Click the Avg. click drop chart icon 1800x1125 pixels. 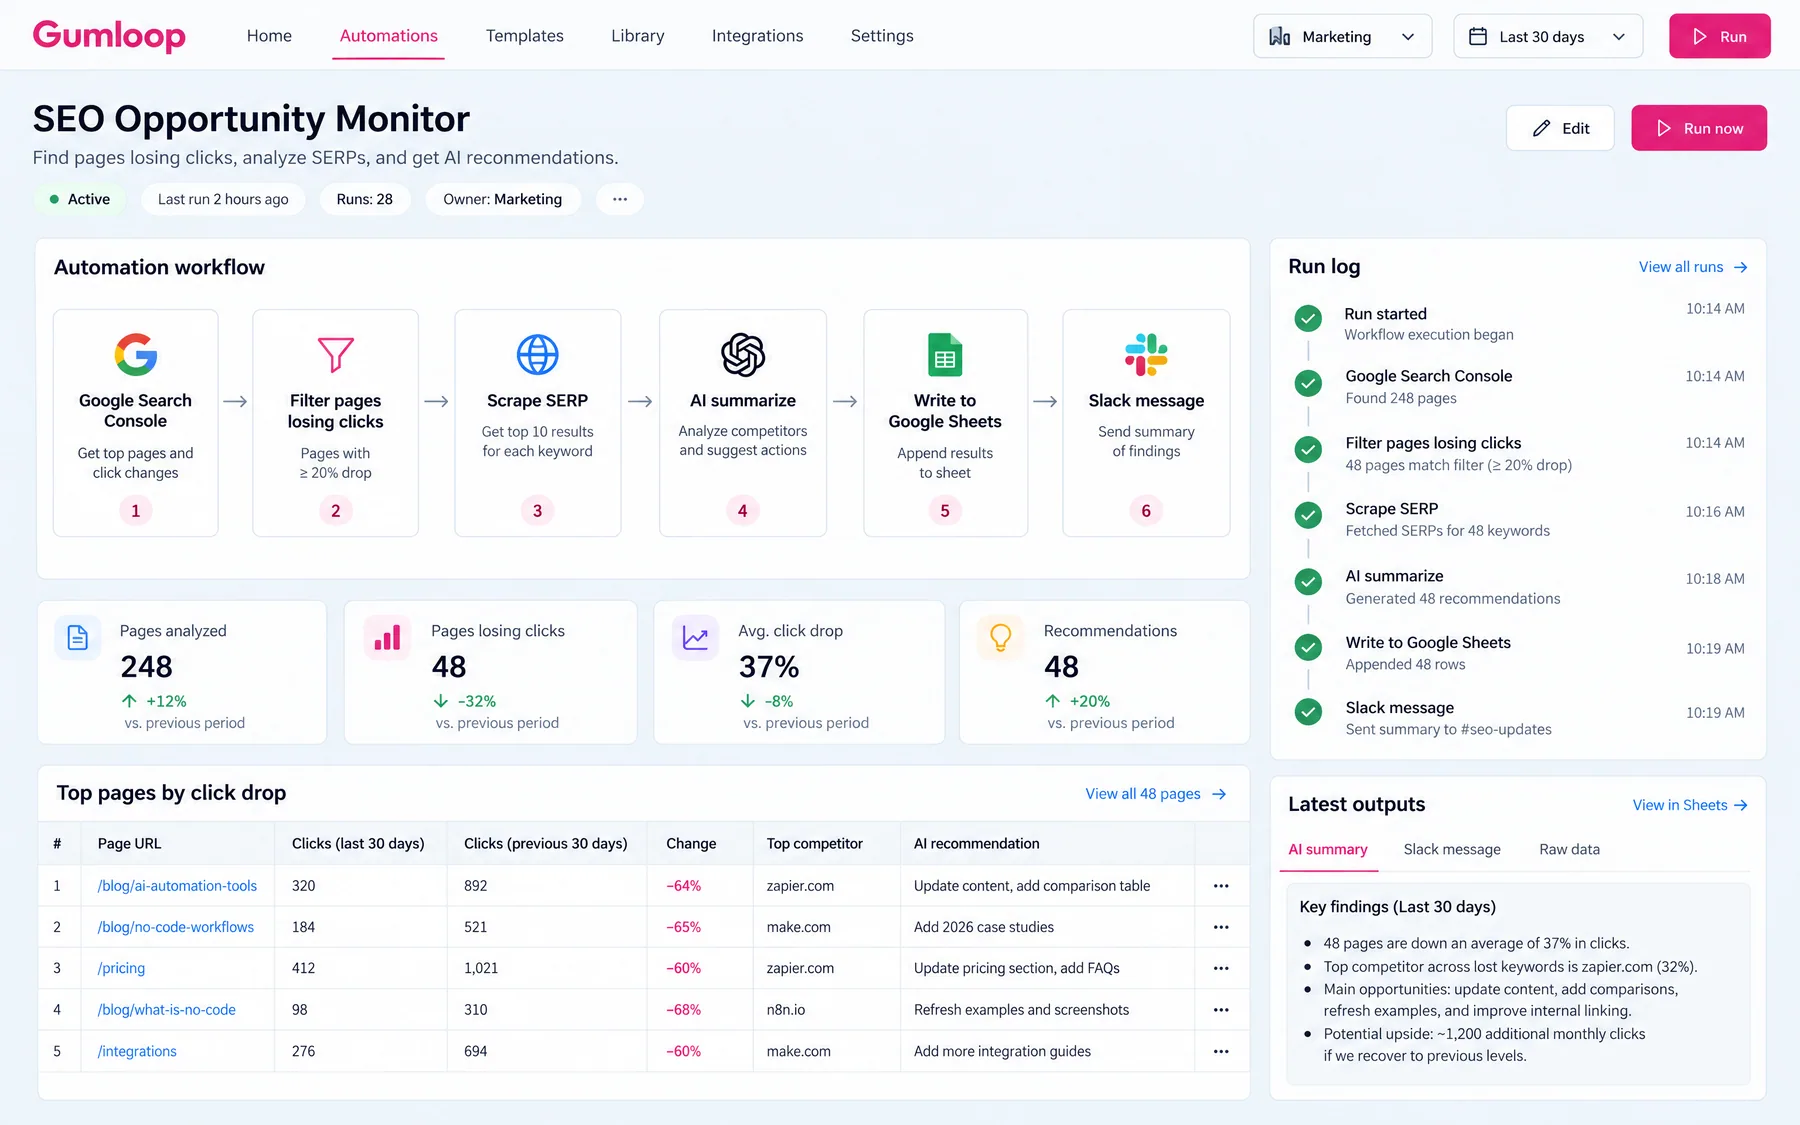click(695, 637)
